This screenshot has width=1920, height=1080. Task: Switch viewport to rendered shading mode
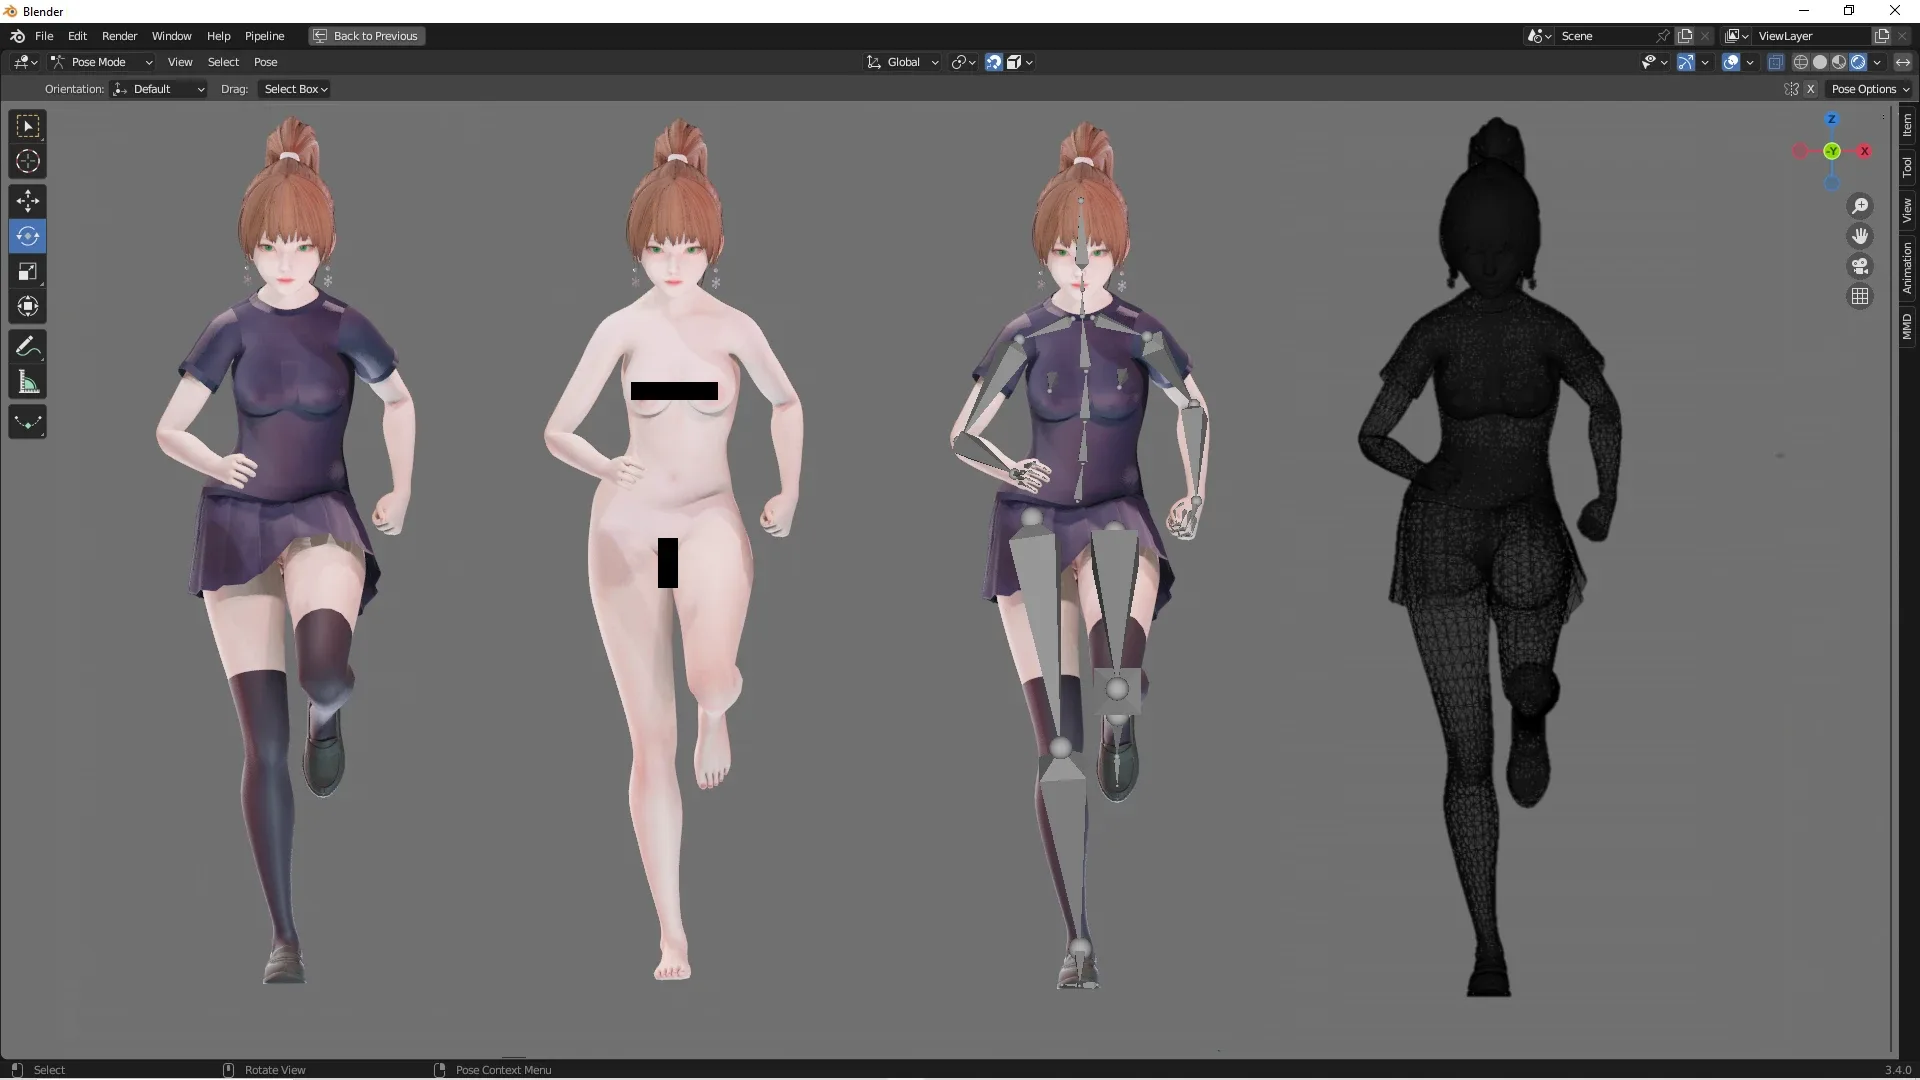pyautogui.click(x=1858, y=61)
